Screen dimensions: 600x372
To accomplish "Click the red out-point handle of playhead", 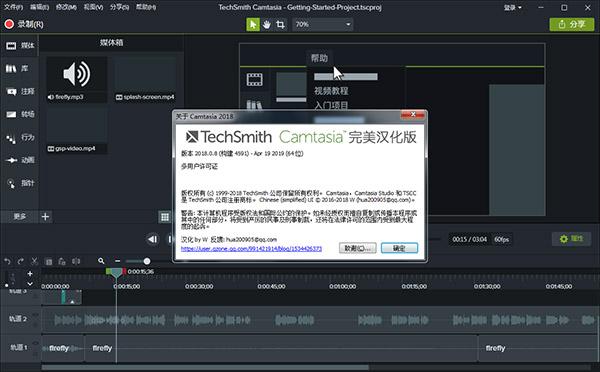I will click(124, 271).
